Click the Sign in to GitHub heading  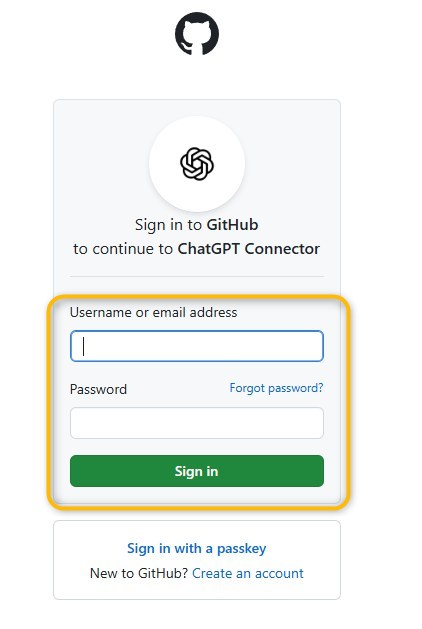(x=197, y=225)
